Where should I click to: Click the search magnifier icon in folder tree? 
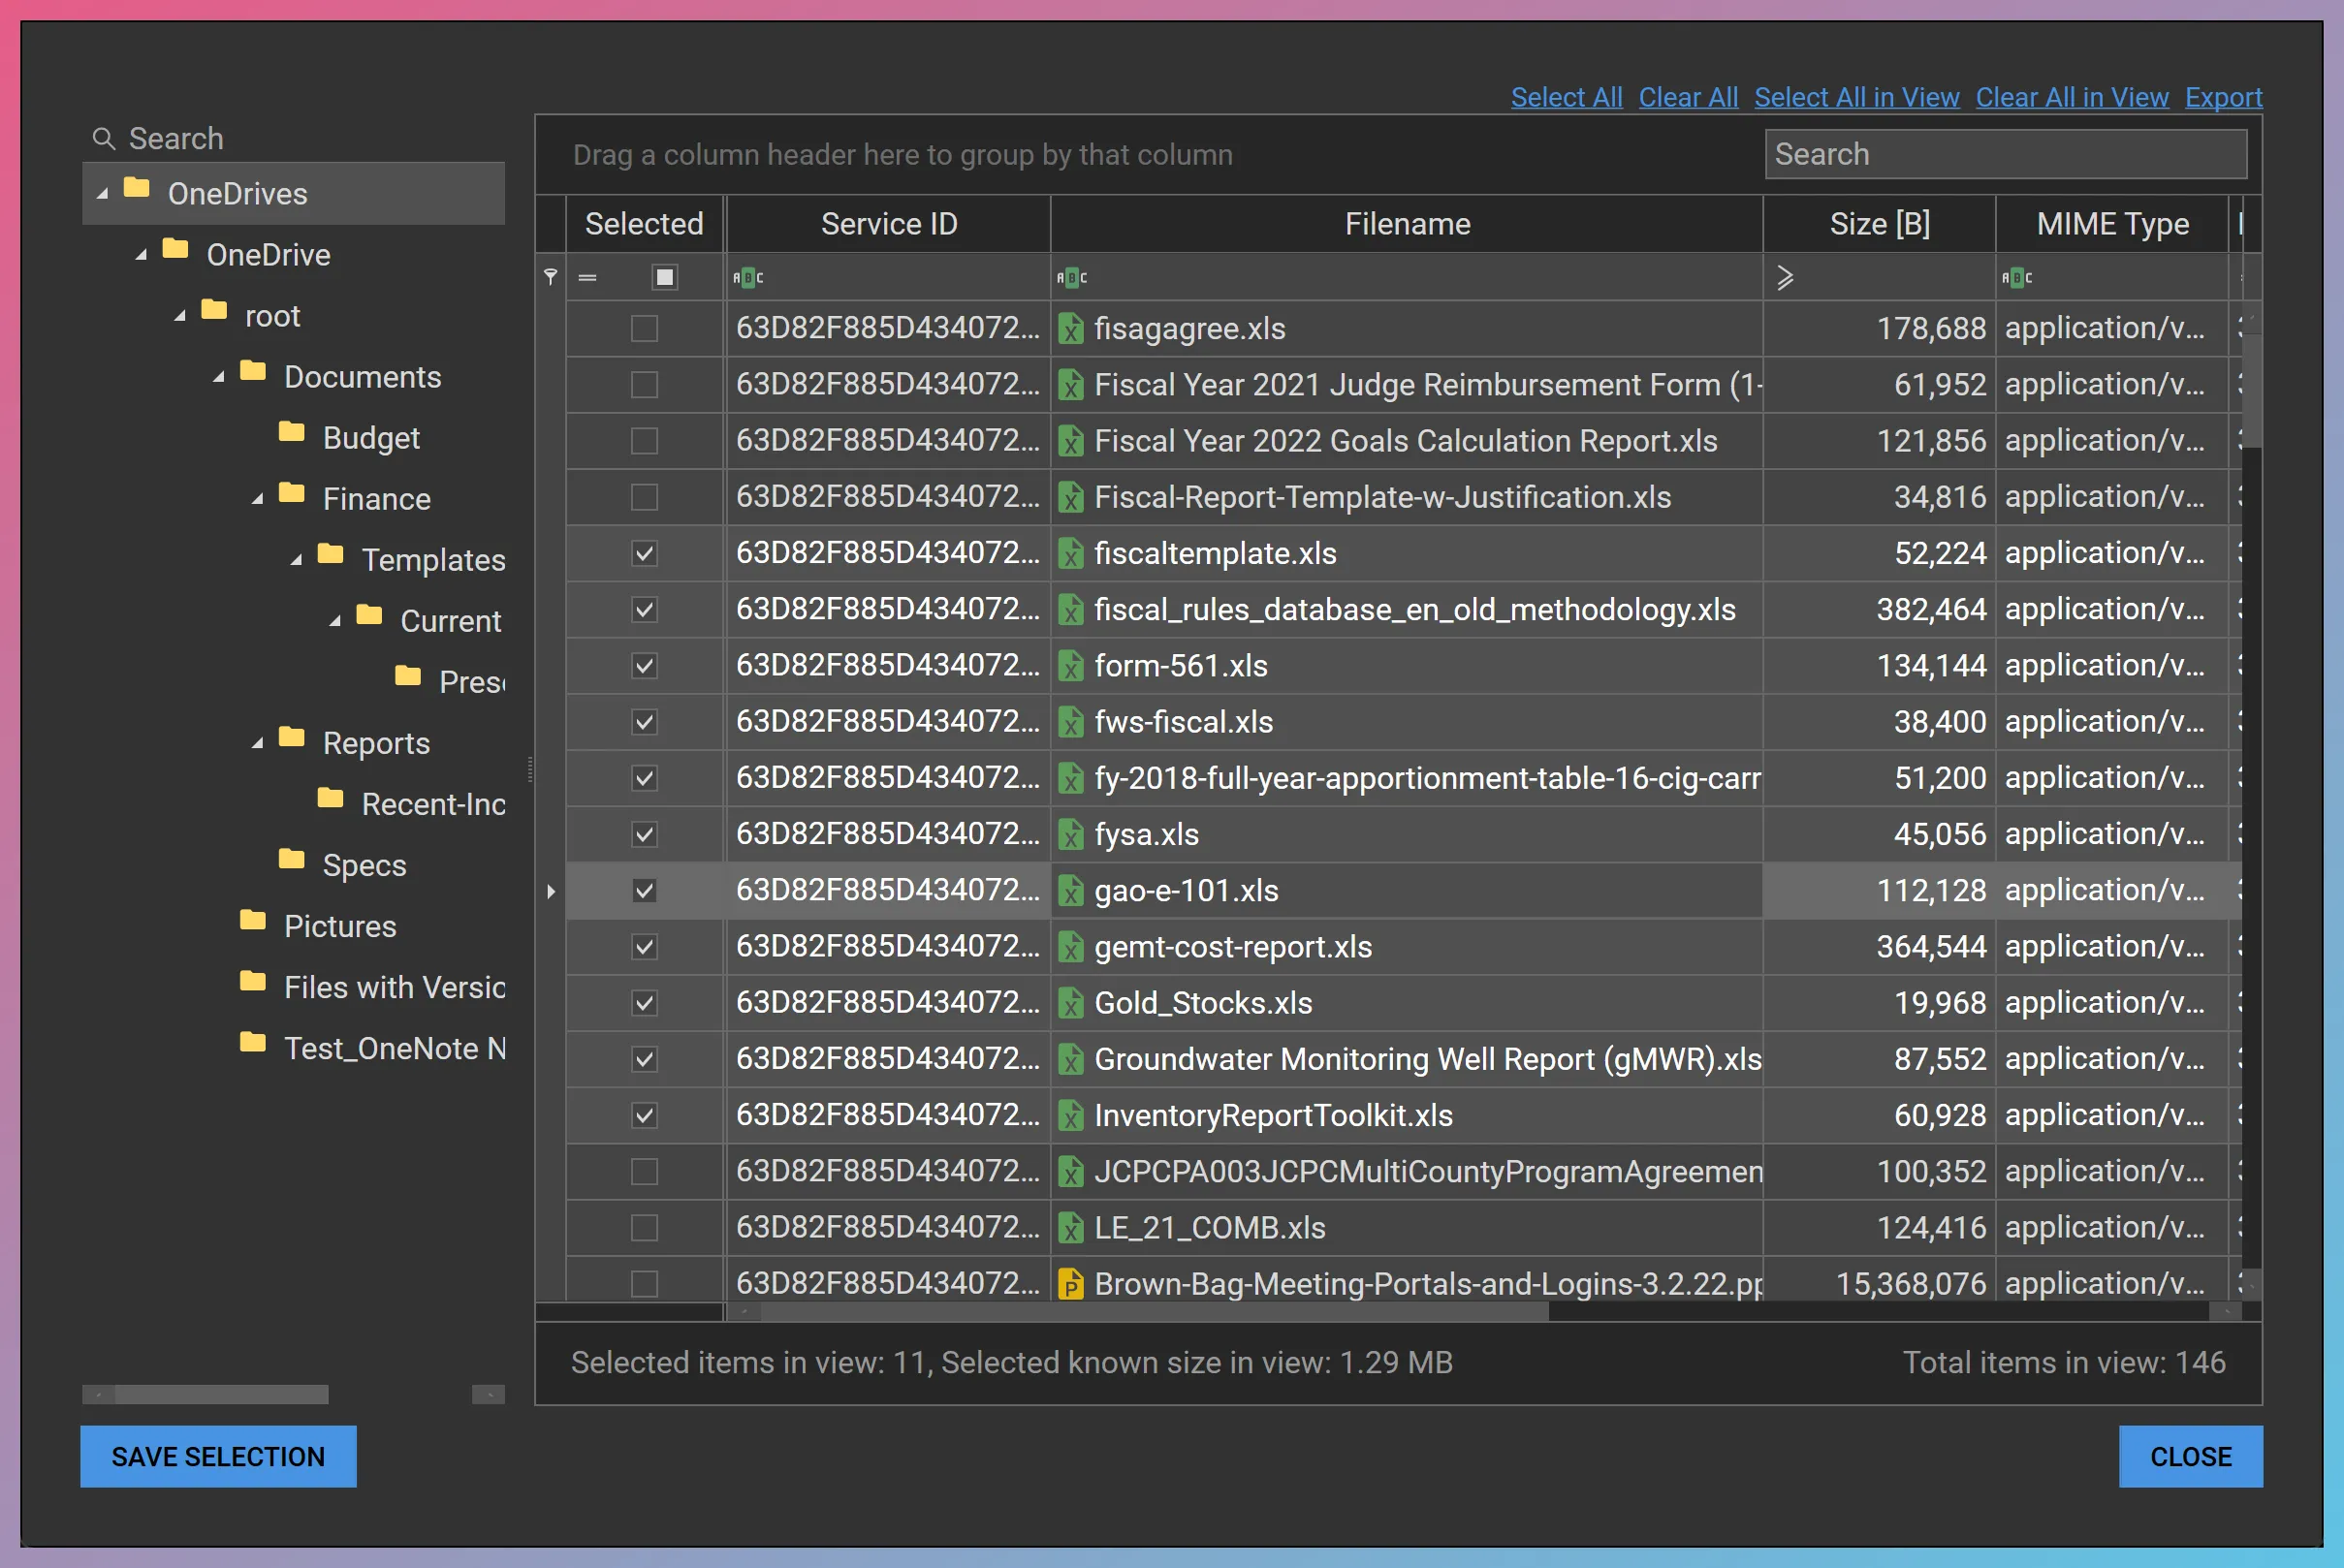pos(103,138)
